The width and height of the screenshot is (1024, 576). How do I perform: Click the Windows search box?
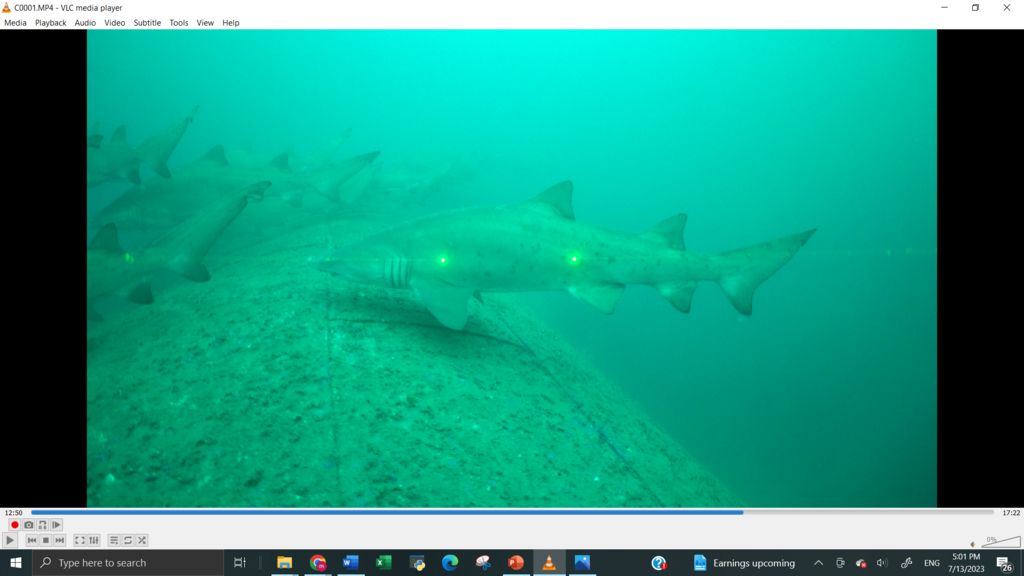pos(128,563)
